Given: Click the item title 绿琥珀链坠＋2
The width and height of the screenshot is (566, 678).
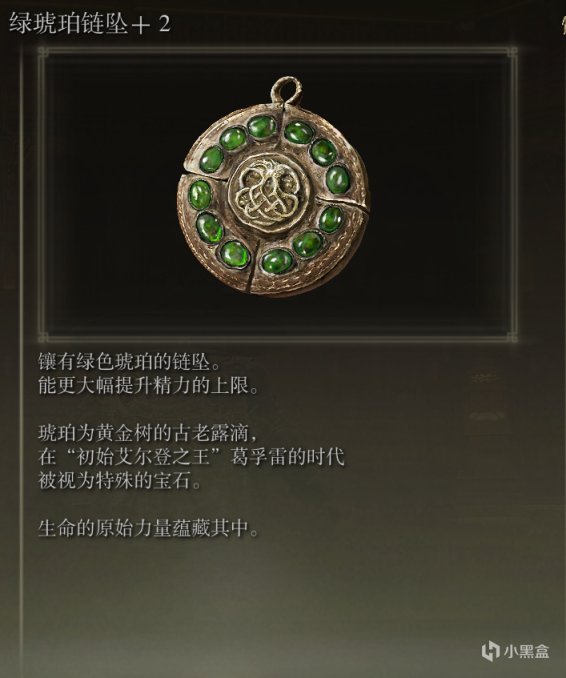Looking at the screenshot, I should click(x=90, y=23).
